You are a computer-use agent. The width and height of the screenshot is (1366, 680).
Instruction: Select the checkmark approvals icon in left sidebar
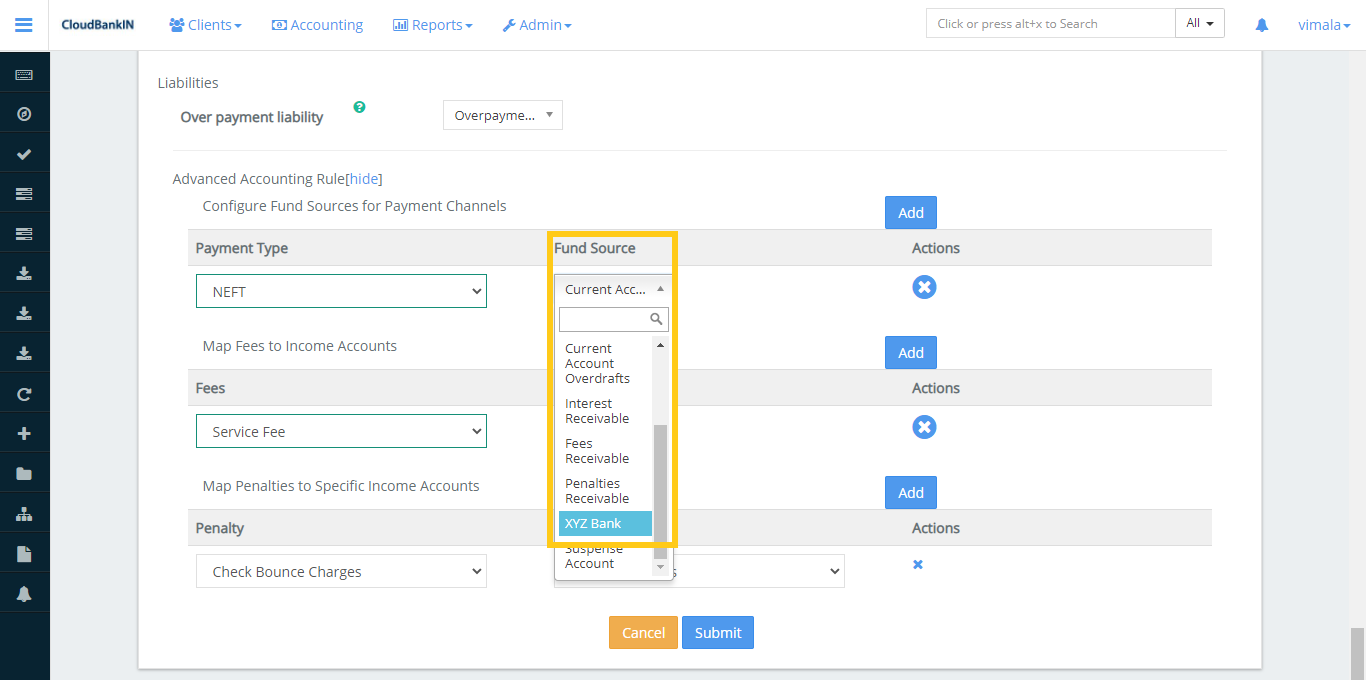[24, 152]
